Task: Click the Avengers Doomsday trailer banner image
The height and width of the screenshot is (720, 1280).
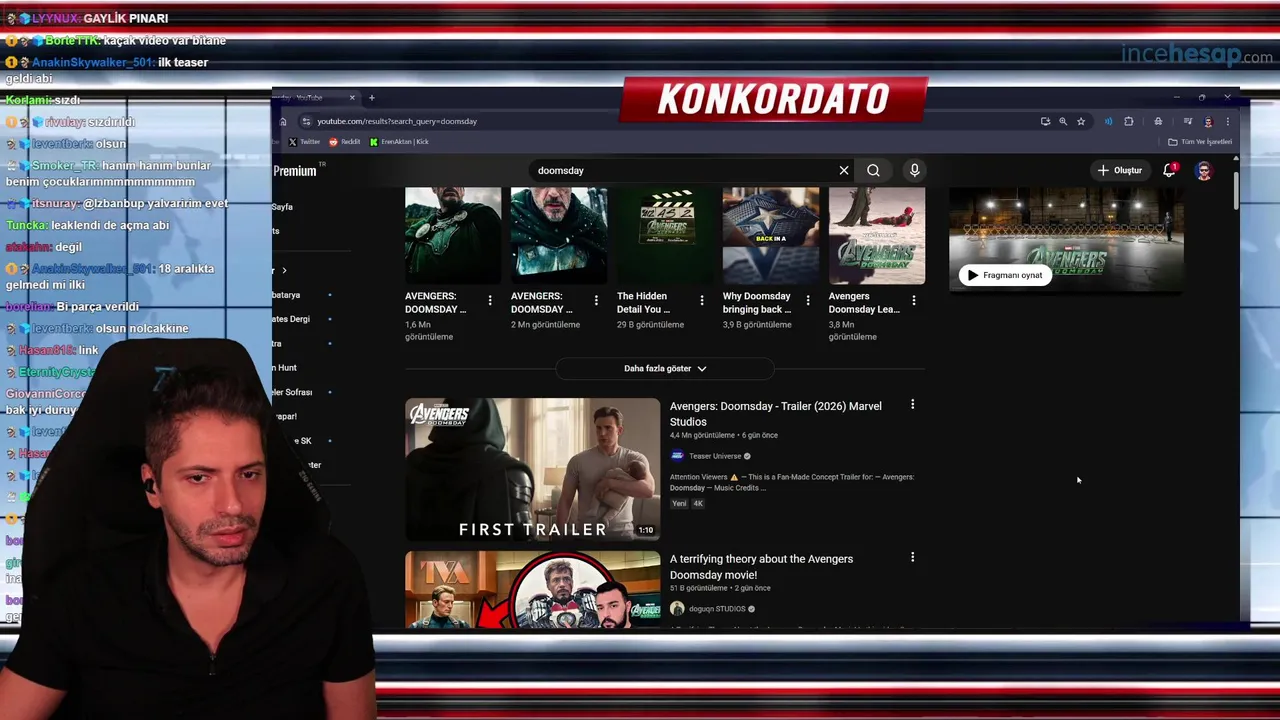Action: tap(1066, 240)
